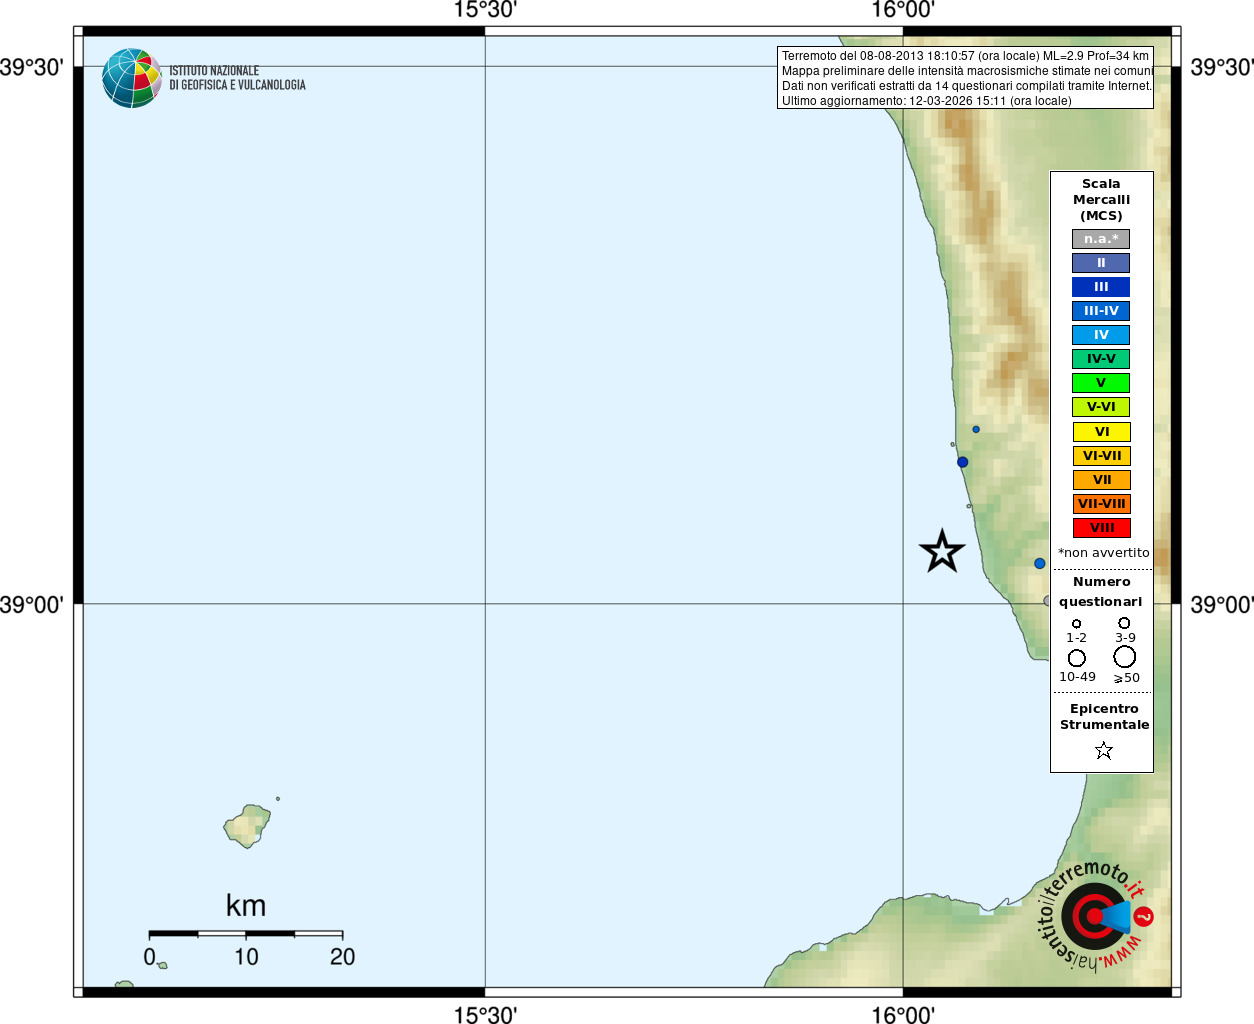The image size is (1254, 1024).
Task: Click the 10-49 questionnaires circle symbol
Action: 1077,658
